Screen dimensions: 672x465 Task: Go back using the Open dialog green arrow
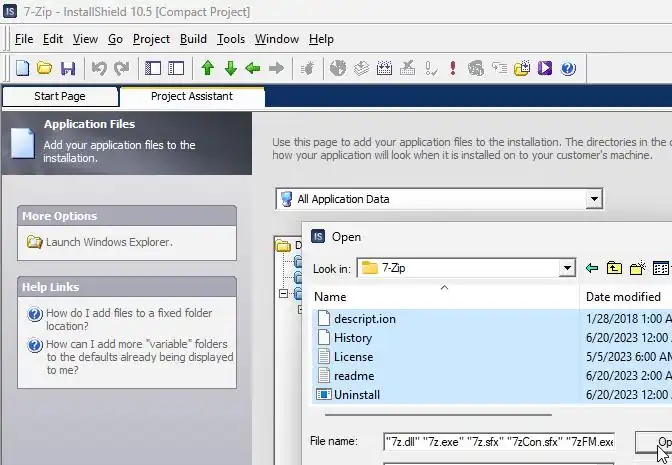click(x=592, y=268)
